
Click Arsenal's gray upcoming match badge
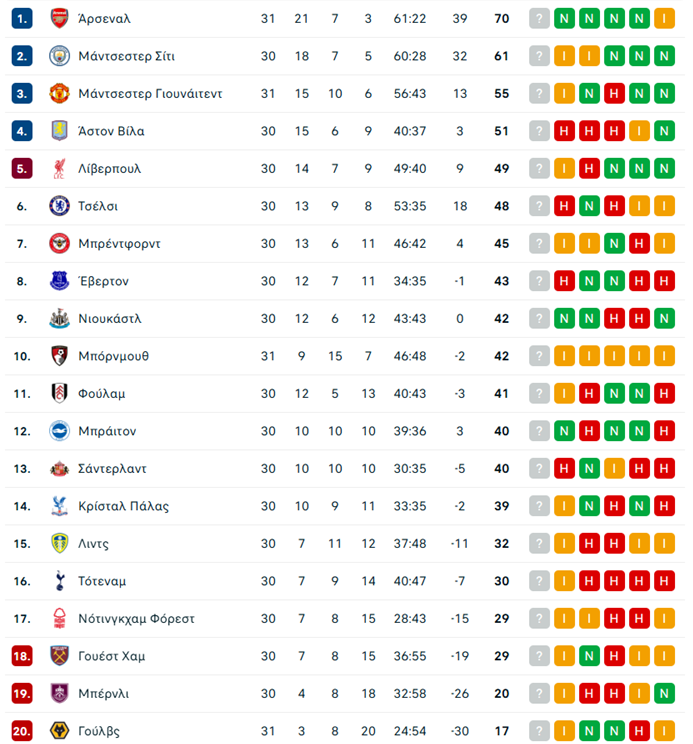[x=540, y=19]
